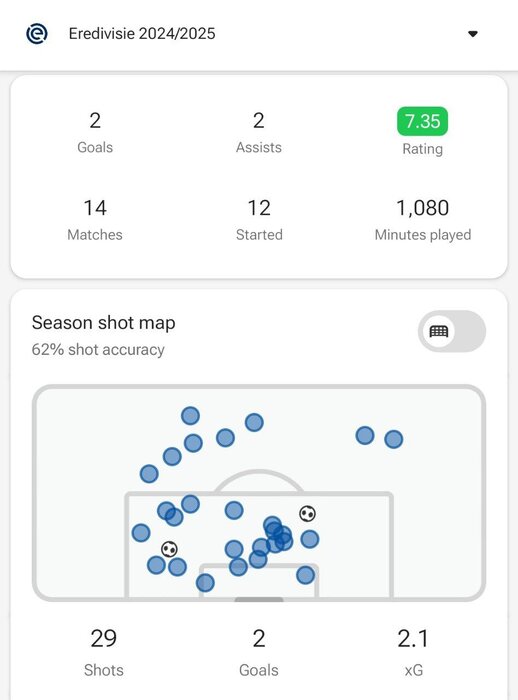Click the goal net icon on toggle

pyautogui.click(x=439, y=331)
